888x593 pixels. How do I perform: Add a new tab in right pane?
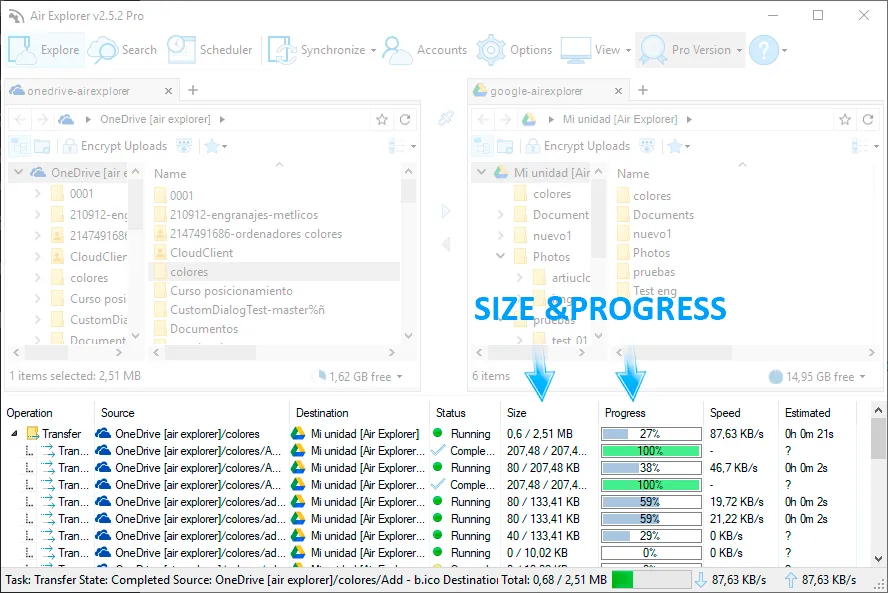(x=643, y=90)
